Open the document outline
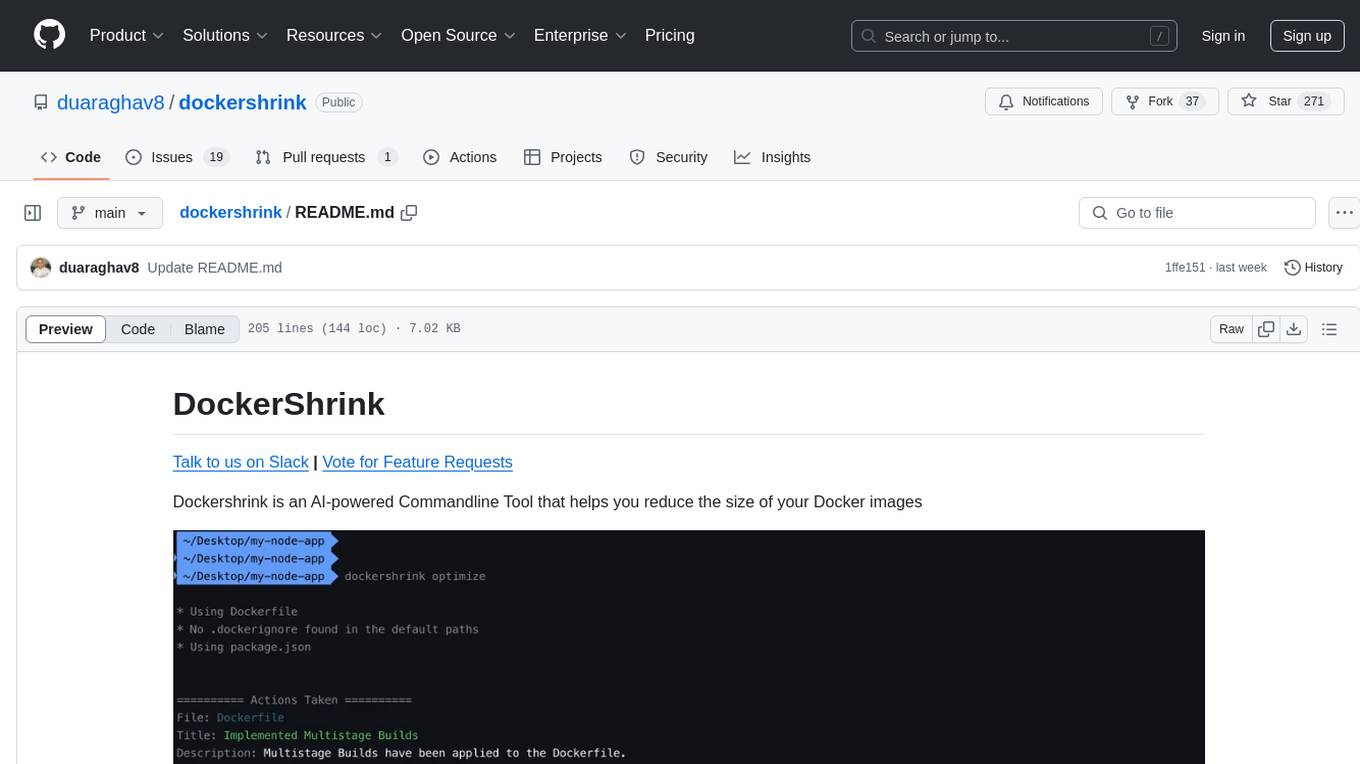 tap(1329, 329)
